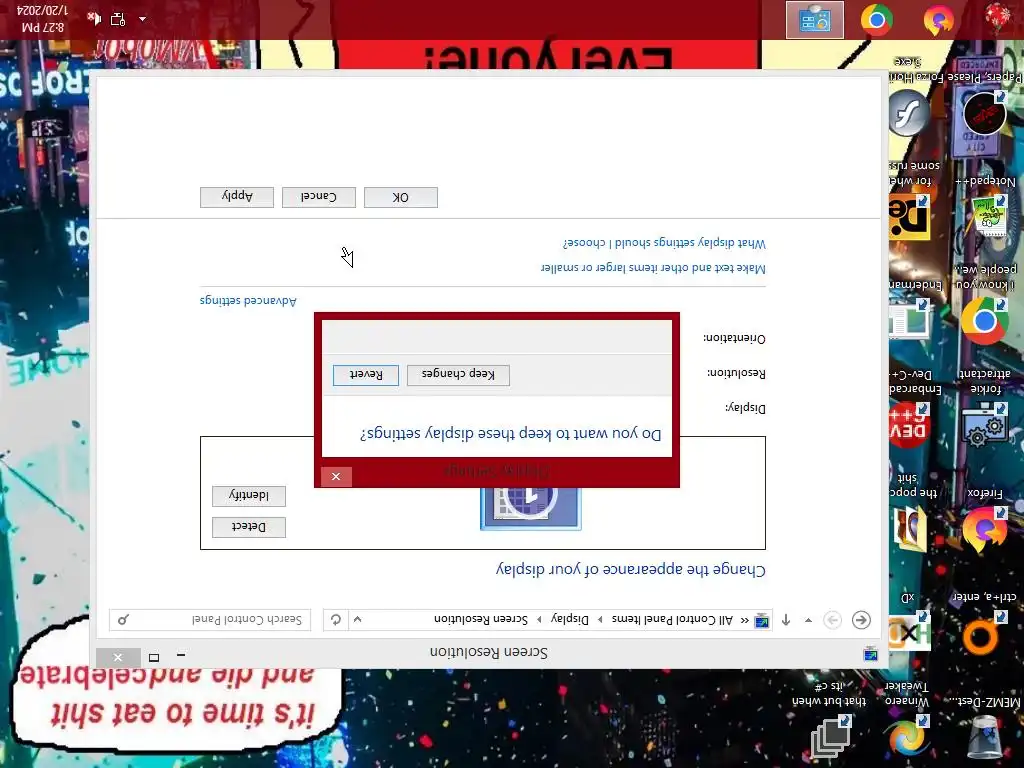
Task: Click the device/network tray icon
Action: 118,19
